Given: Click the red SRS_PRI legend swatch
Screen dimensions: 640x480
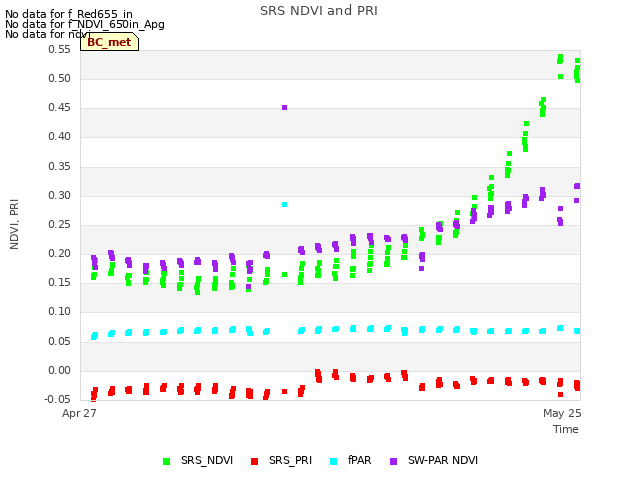Looking at the screenshot, I should pos(255,462).
